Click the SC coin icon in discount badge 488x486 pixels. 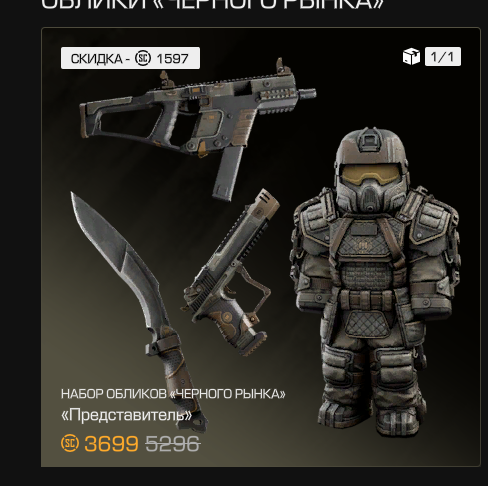click(x=143, y=58)
